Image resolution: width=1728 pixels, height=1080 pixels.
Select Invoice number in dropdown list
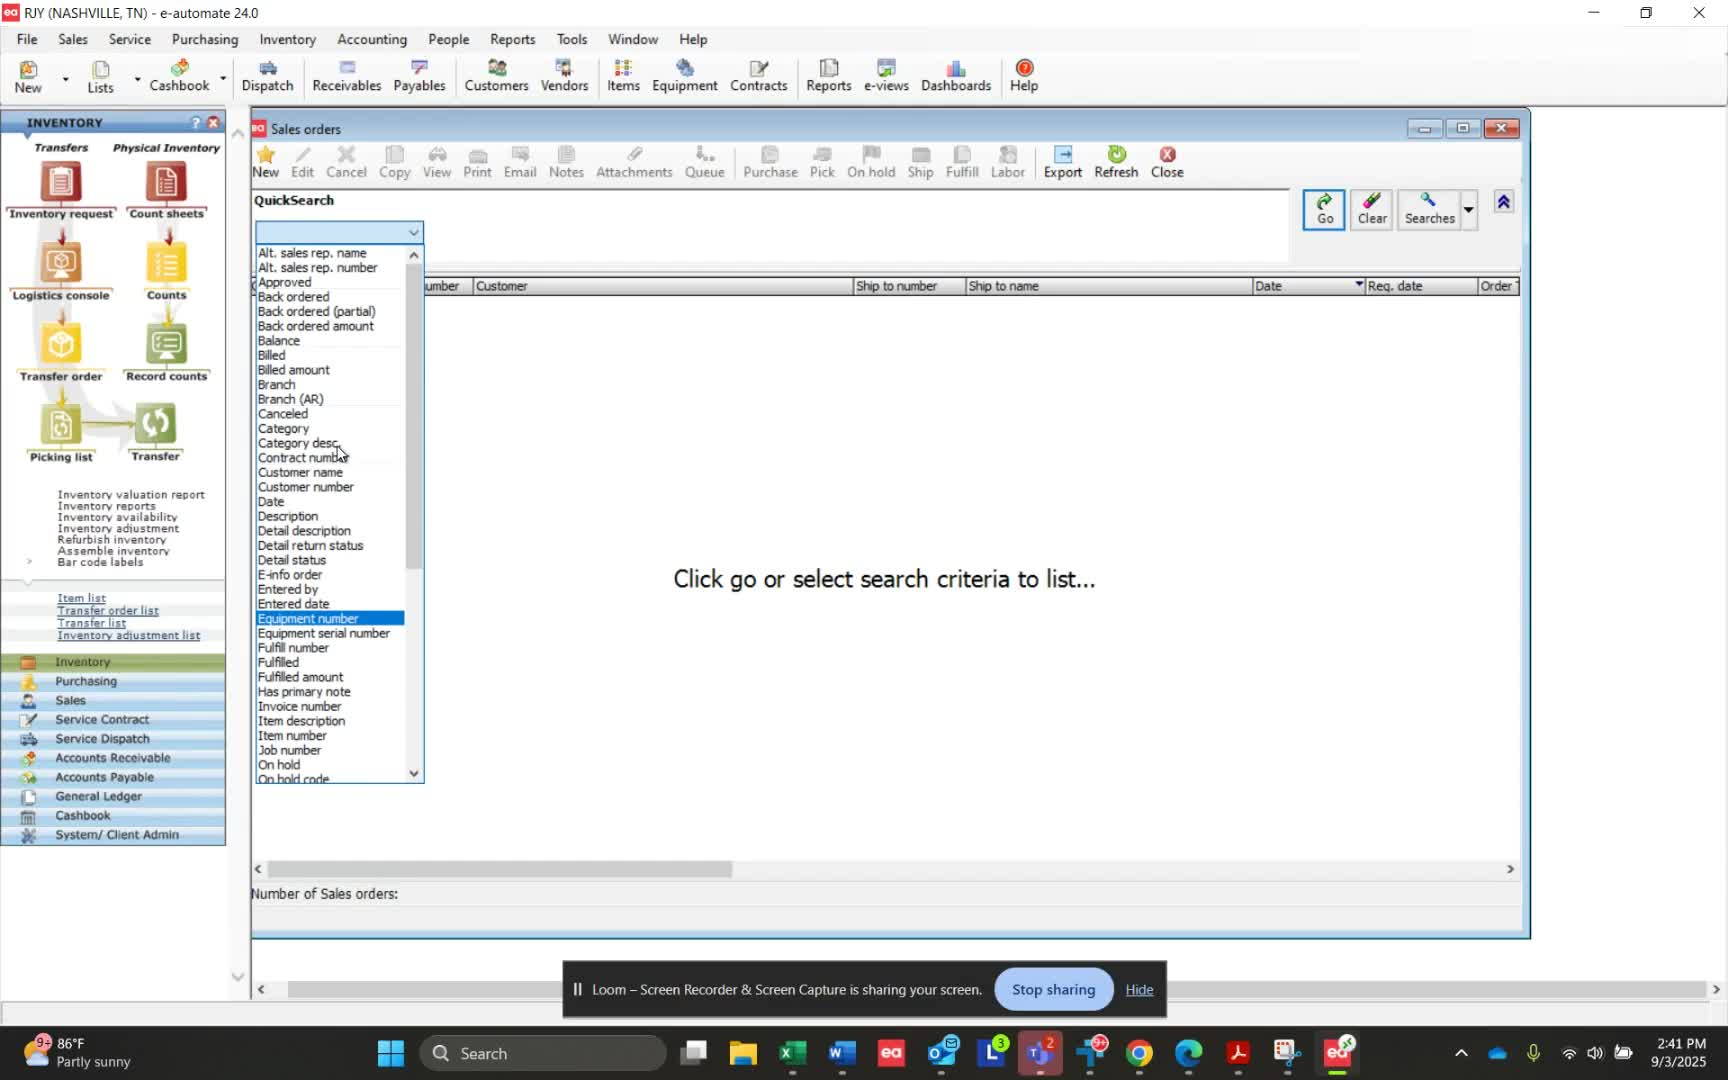[299, 706]
